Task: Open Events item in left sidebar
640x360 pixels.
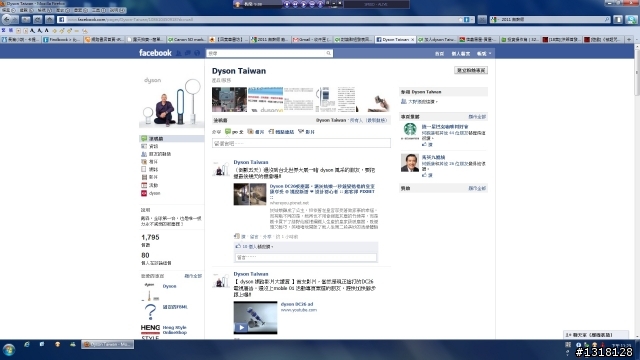Action: click(149, 185)
